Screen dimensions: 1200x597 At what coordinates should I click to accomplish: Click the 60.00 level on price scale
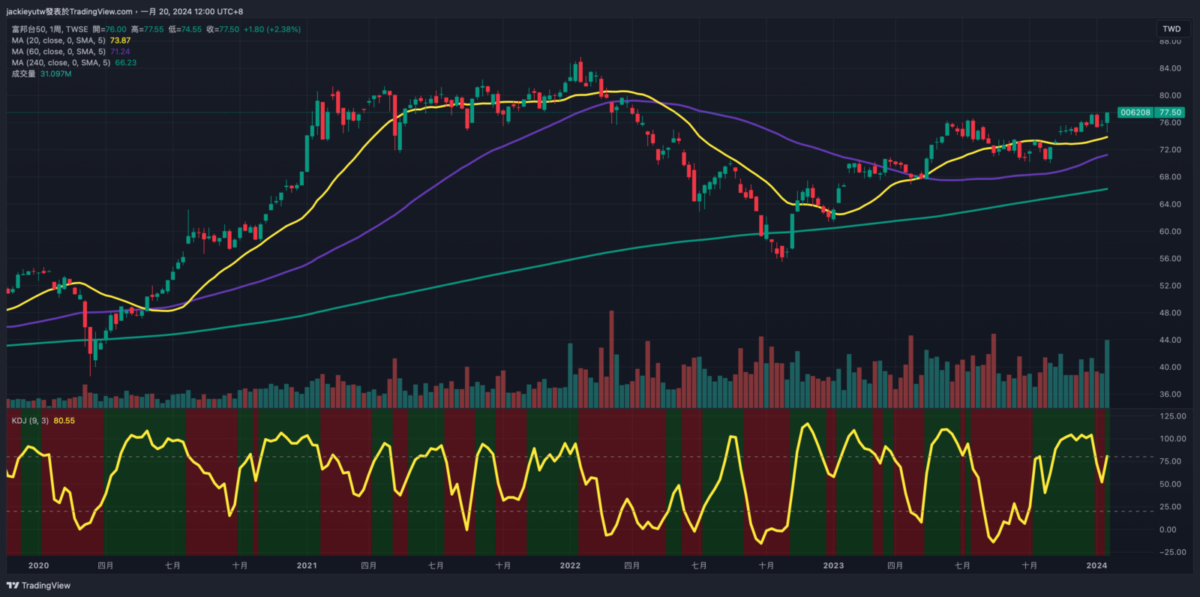[x=1169, y=231]
